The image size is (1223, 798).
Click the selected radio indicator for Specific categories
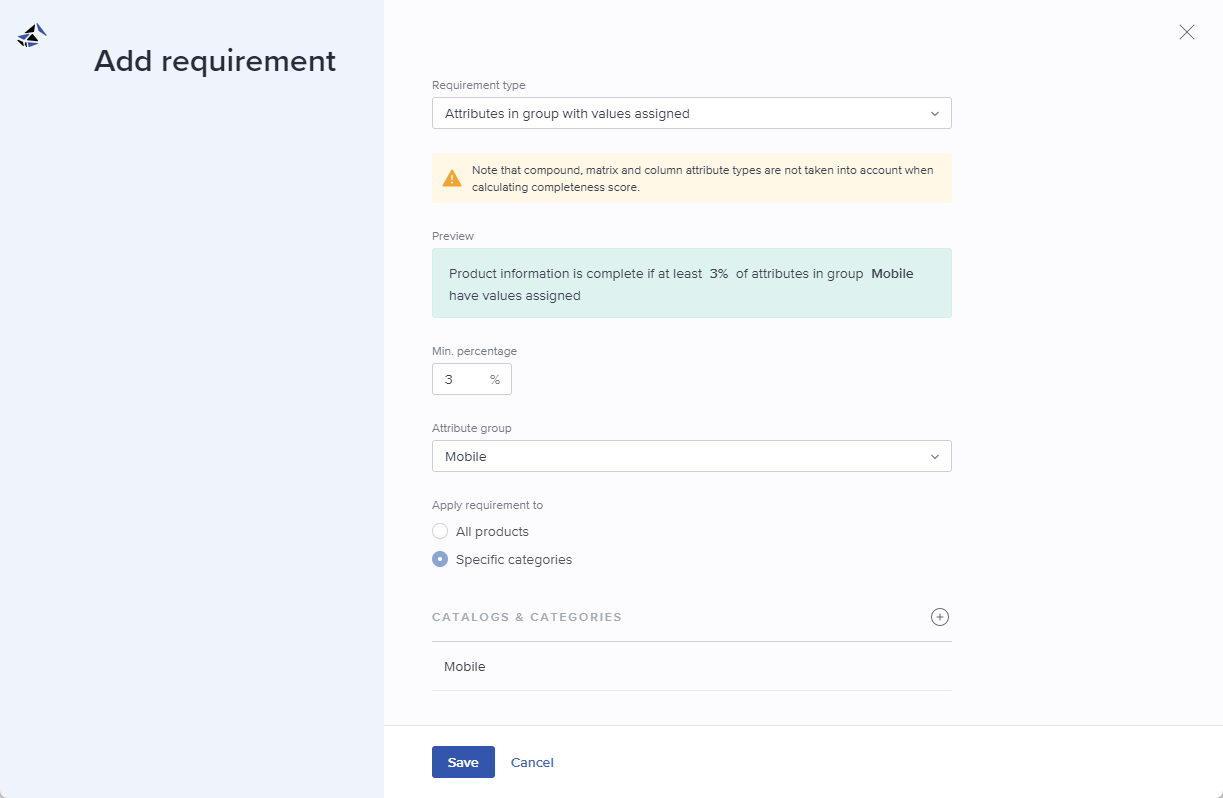[x=440, y=559]
